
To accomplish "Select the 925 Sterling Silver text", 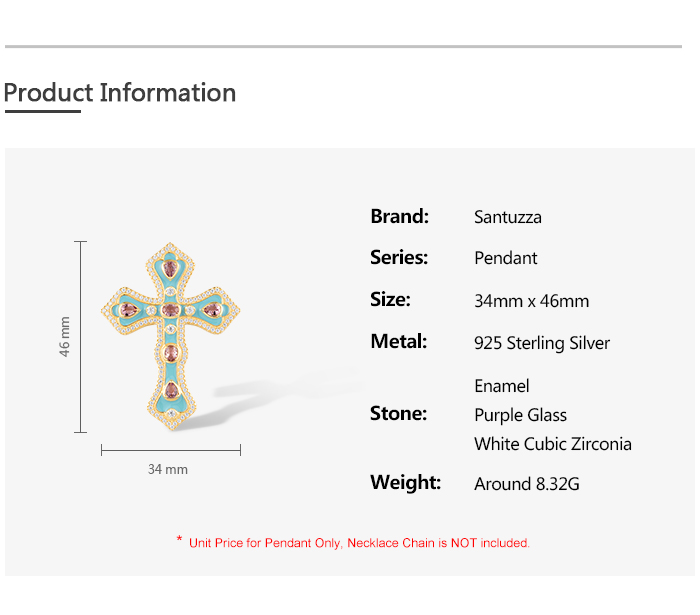I will (542, 343).
